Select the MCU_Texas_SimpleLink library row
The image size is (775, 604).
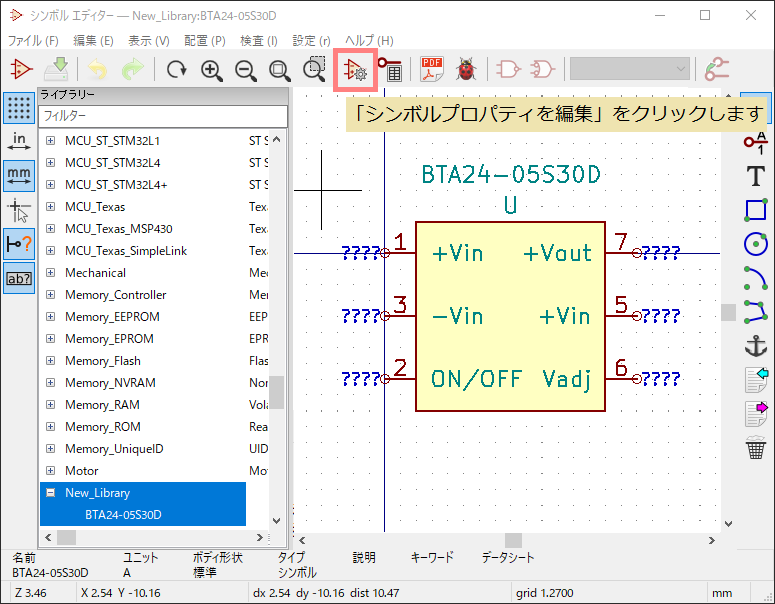pyautogui.click(x=155, y=251)
